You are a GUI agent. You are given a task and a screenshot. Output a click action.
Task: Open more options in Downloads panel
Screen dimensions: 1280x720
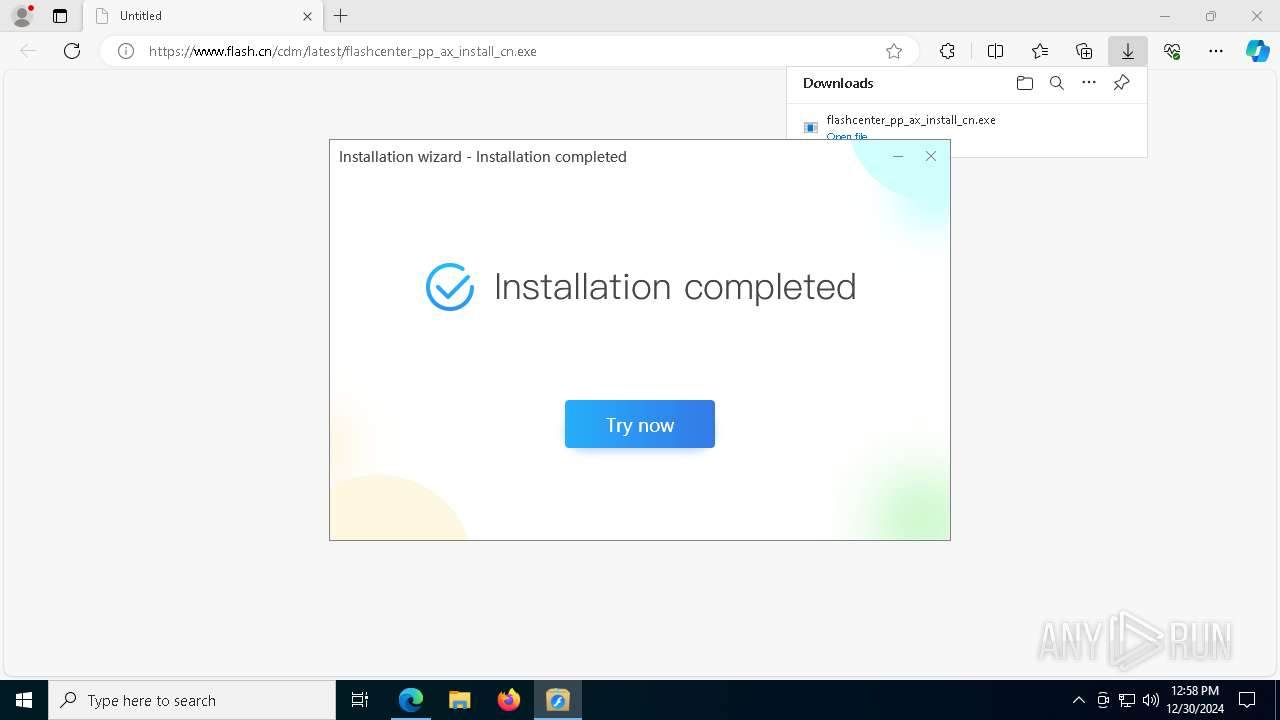(x=1089, y=83)
